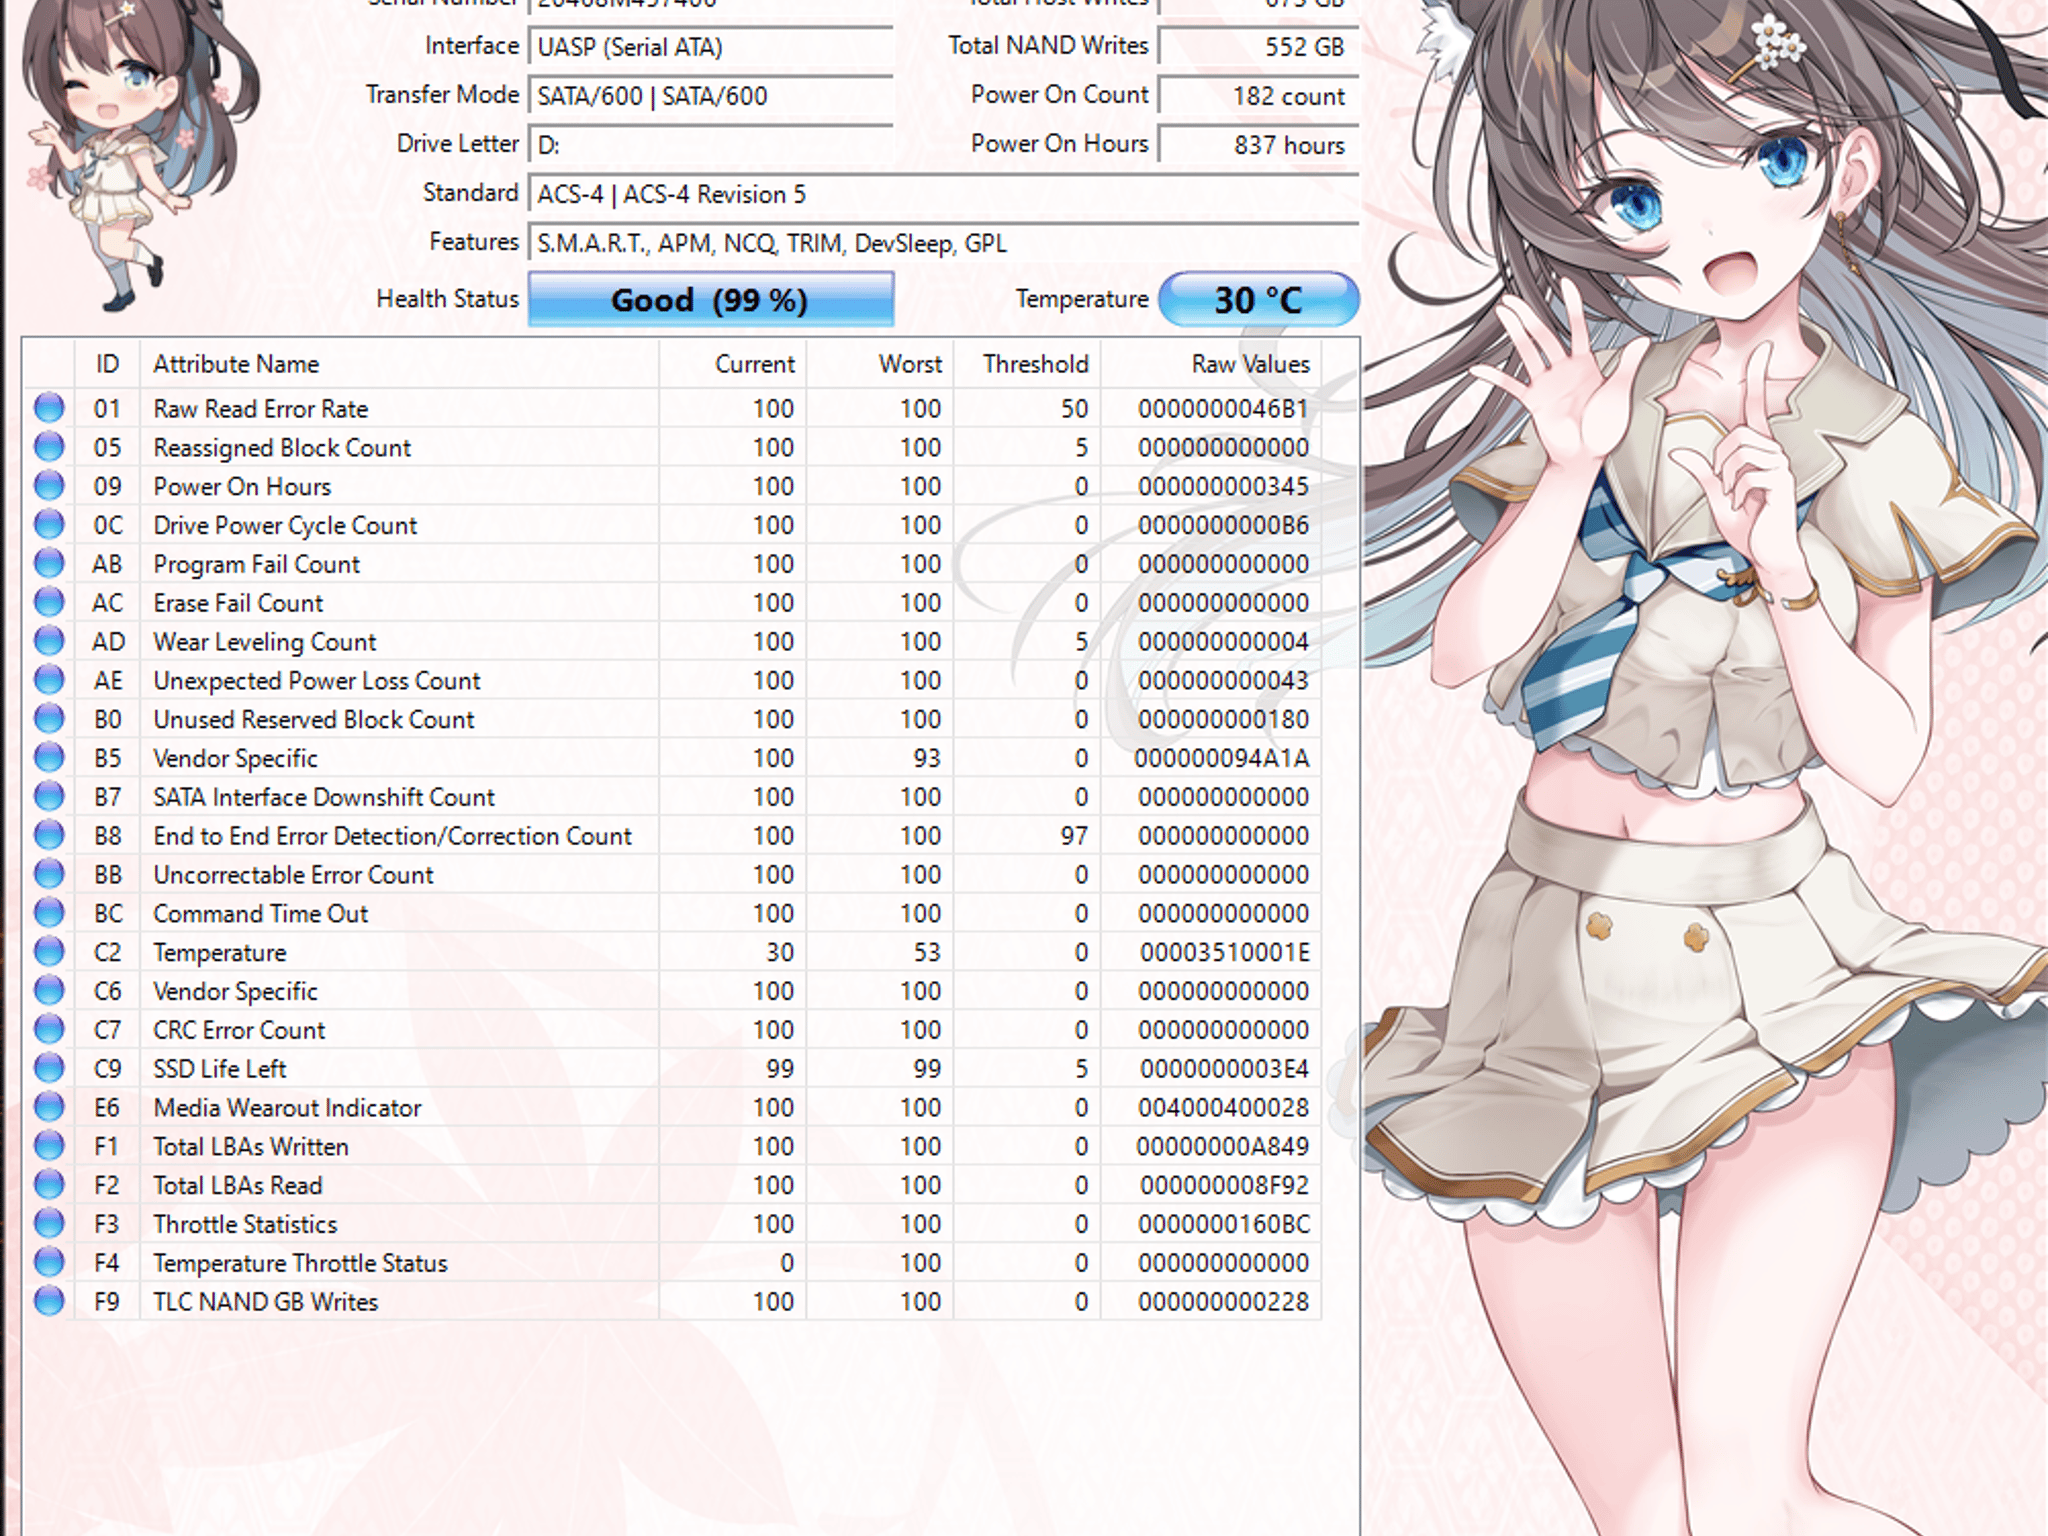Click the status orb for Media Wearout Indicator

click(x=49, y=1107)
